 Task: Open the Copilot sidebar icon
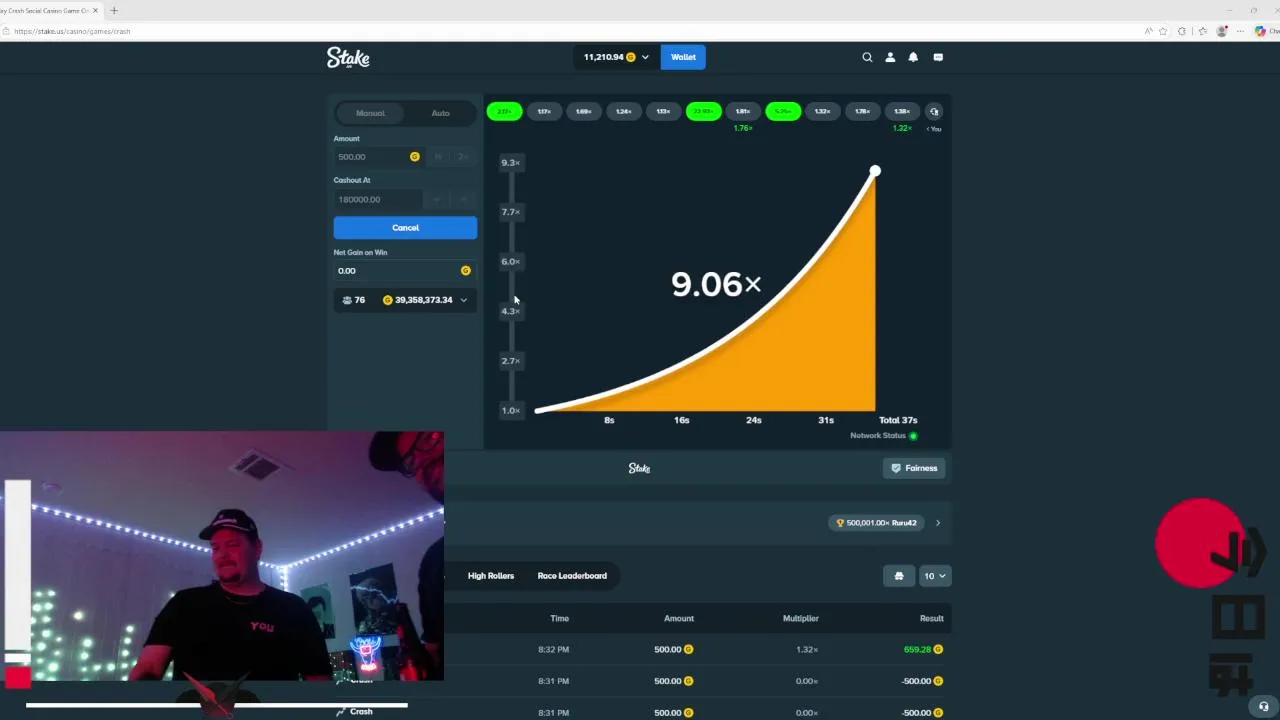click(1260, 31)
